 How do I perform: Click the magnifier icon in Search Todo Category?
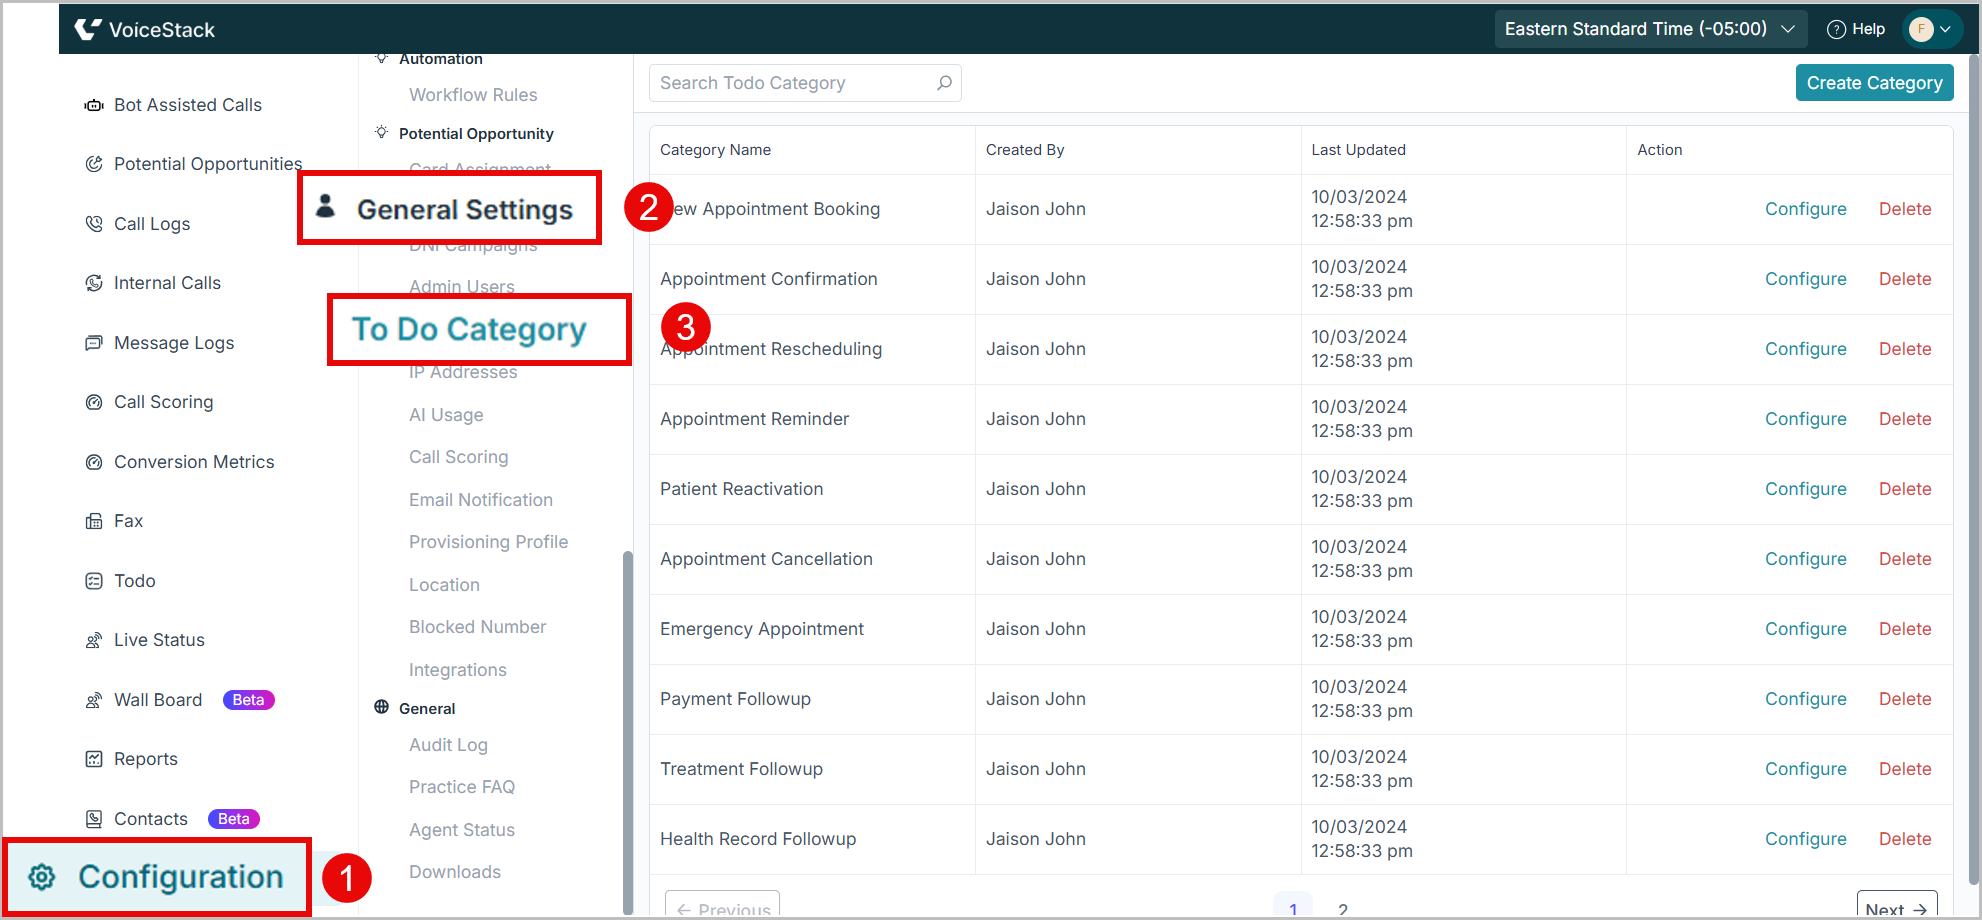[944, 83]
